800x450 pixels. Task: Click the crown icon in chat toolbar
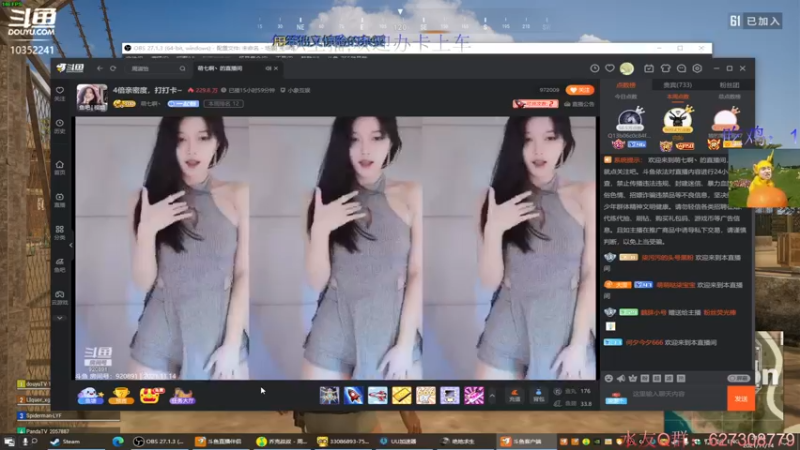pos(633,379)
